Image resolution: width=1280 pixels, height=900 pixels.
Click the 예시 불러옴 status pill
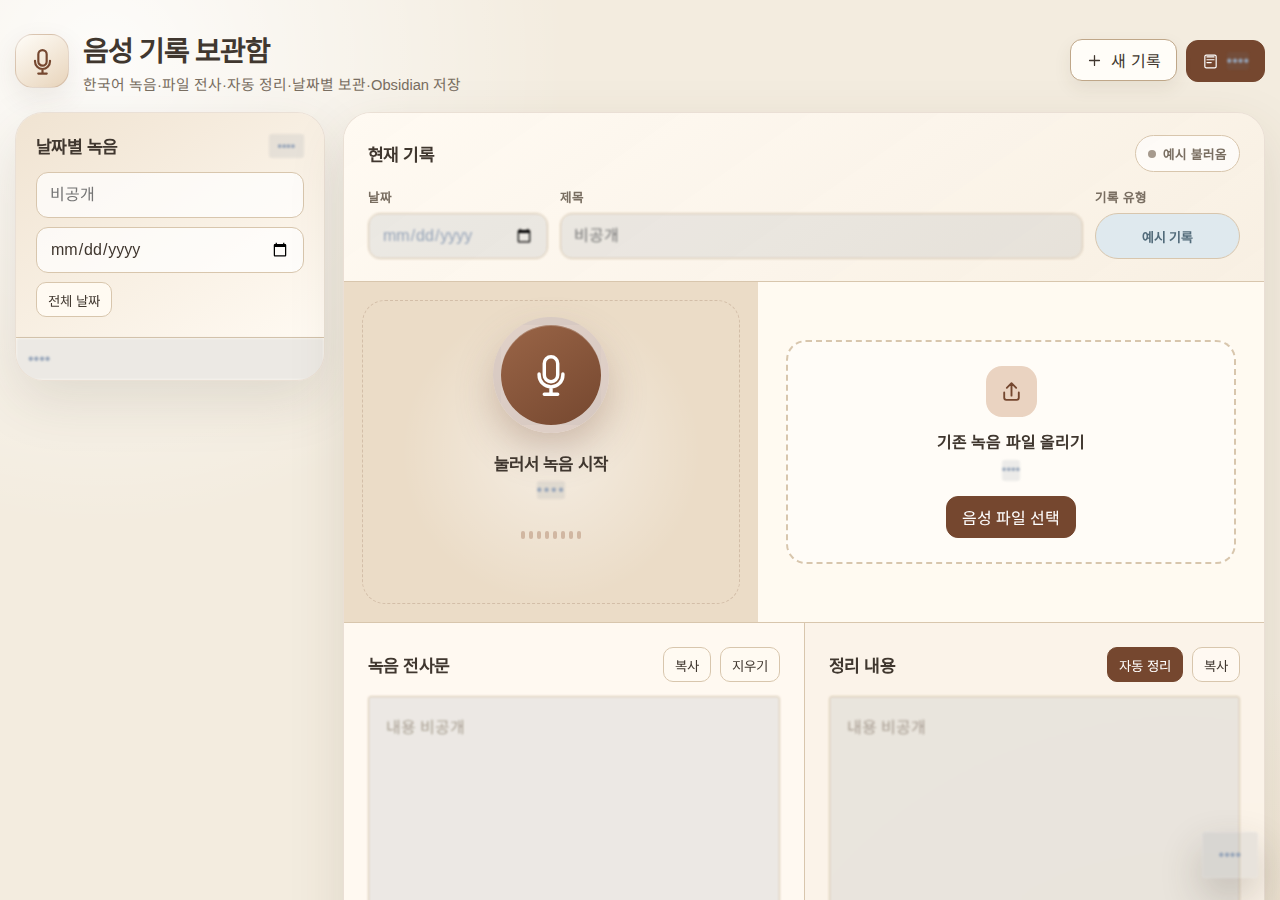point(1187,154)
